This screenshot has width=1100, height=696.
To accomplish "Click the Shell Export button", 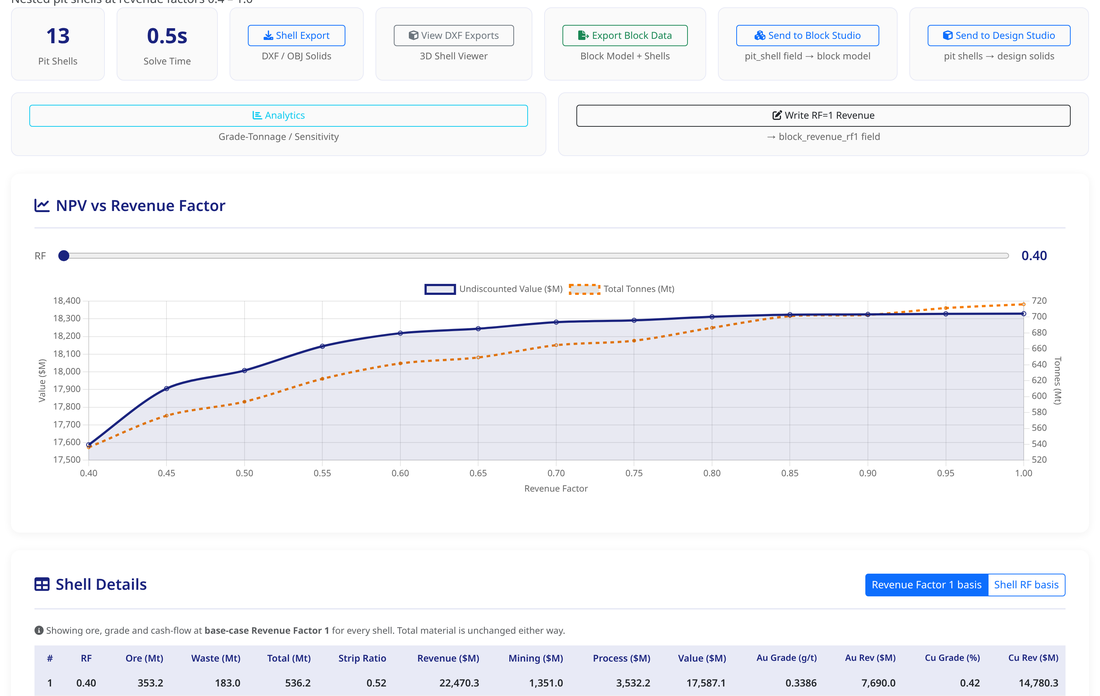I will [x=296, y=35].
